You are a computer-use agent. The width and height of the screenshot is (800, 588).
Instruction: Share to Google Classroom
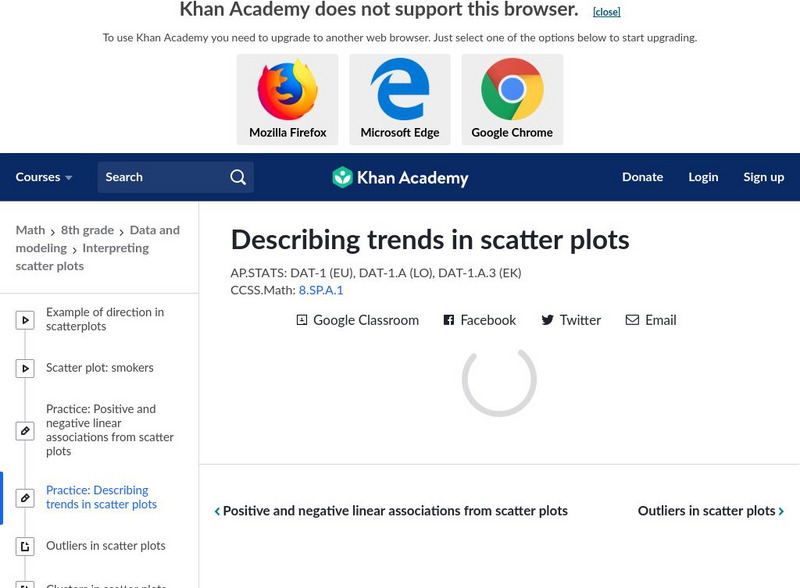[x=357, y=320]
